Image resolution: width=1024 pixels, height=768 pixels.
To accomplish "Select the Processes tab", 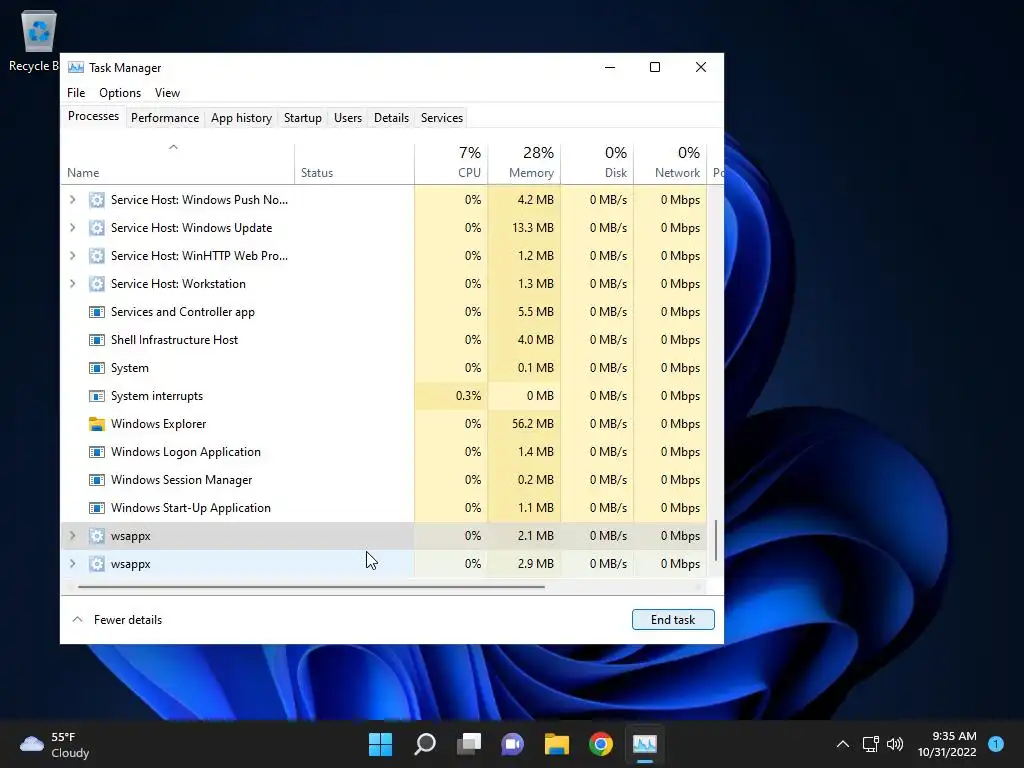I will click(x=93, y=116).
